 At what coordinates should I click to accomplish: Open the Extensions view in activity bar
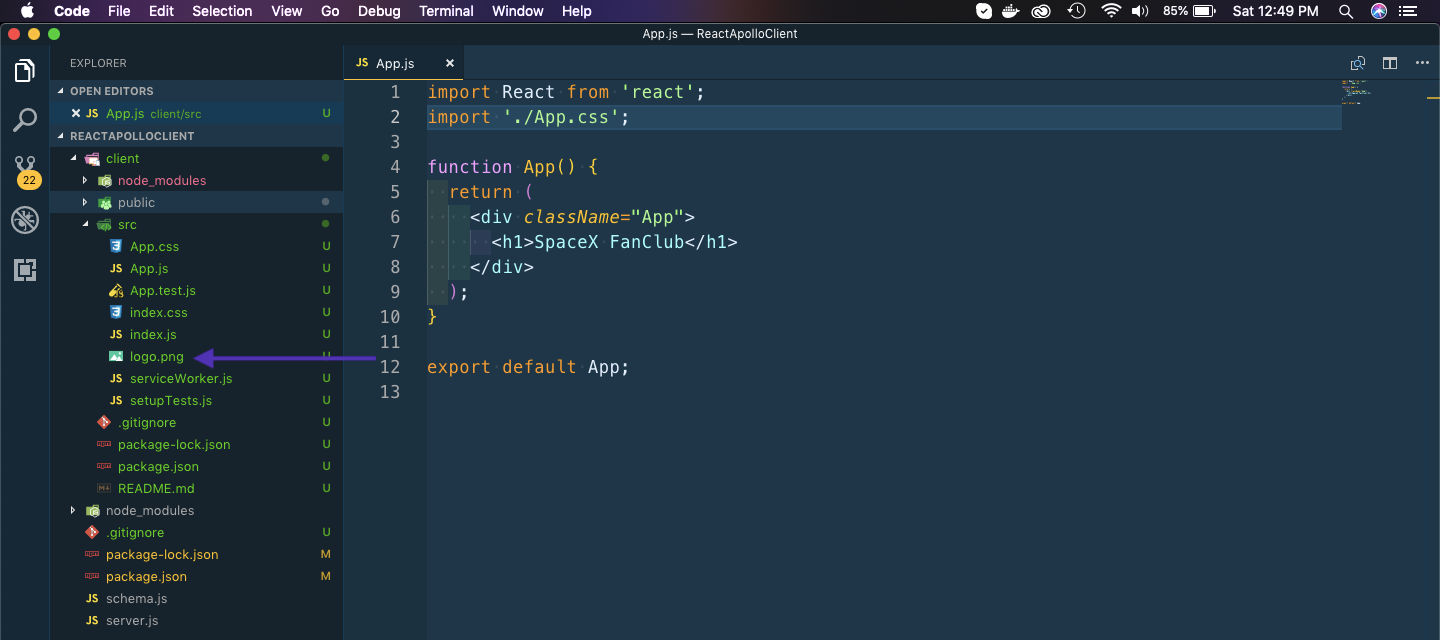pyautogui.click(x=25, y=269)
